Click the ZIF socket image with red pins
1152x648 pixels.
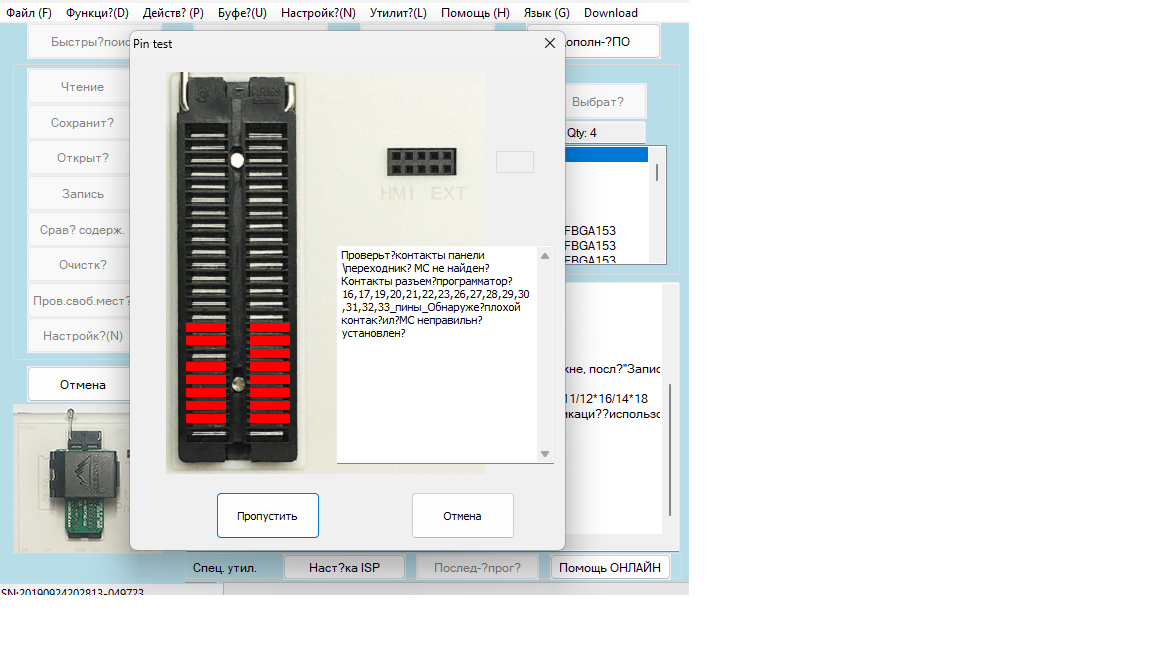(237, 270)
